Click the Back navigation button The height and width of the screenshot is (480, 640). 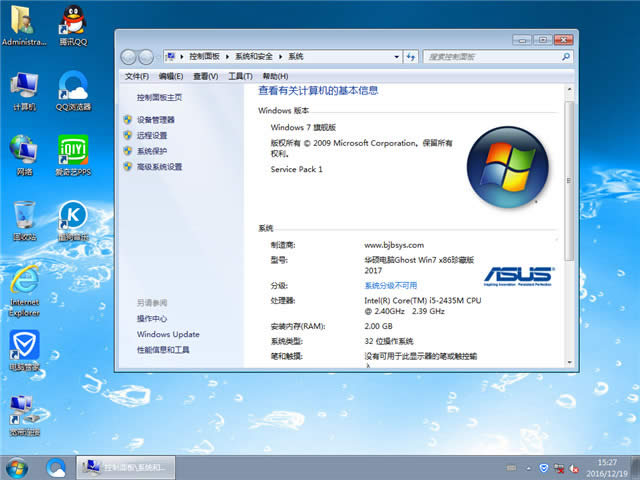tap(129, 57)
